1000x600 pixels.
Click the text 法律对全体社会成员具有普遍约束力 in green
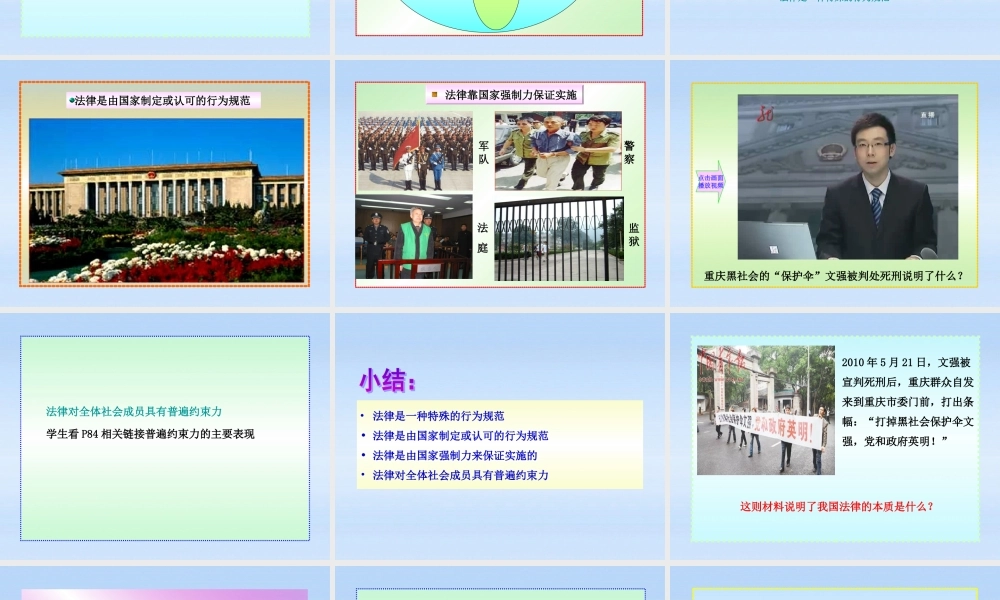click(134, 411)
